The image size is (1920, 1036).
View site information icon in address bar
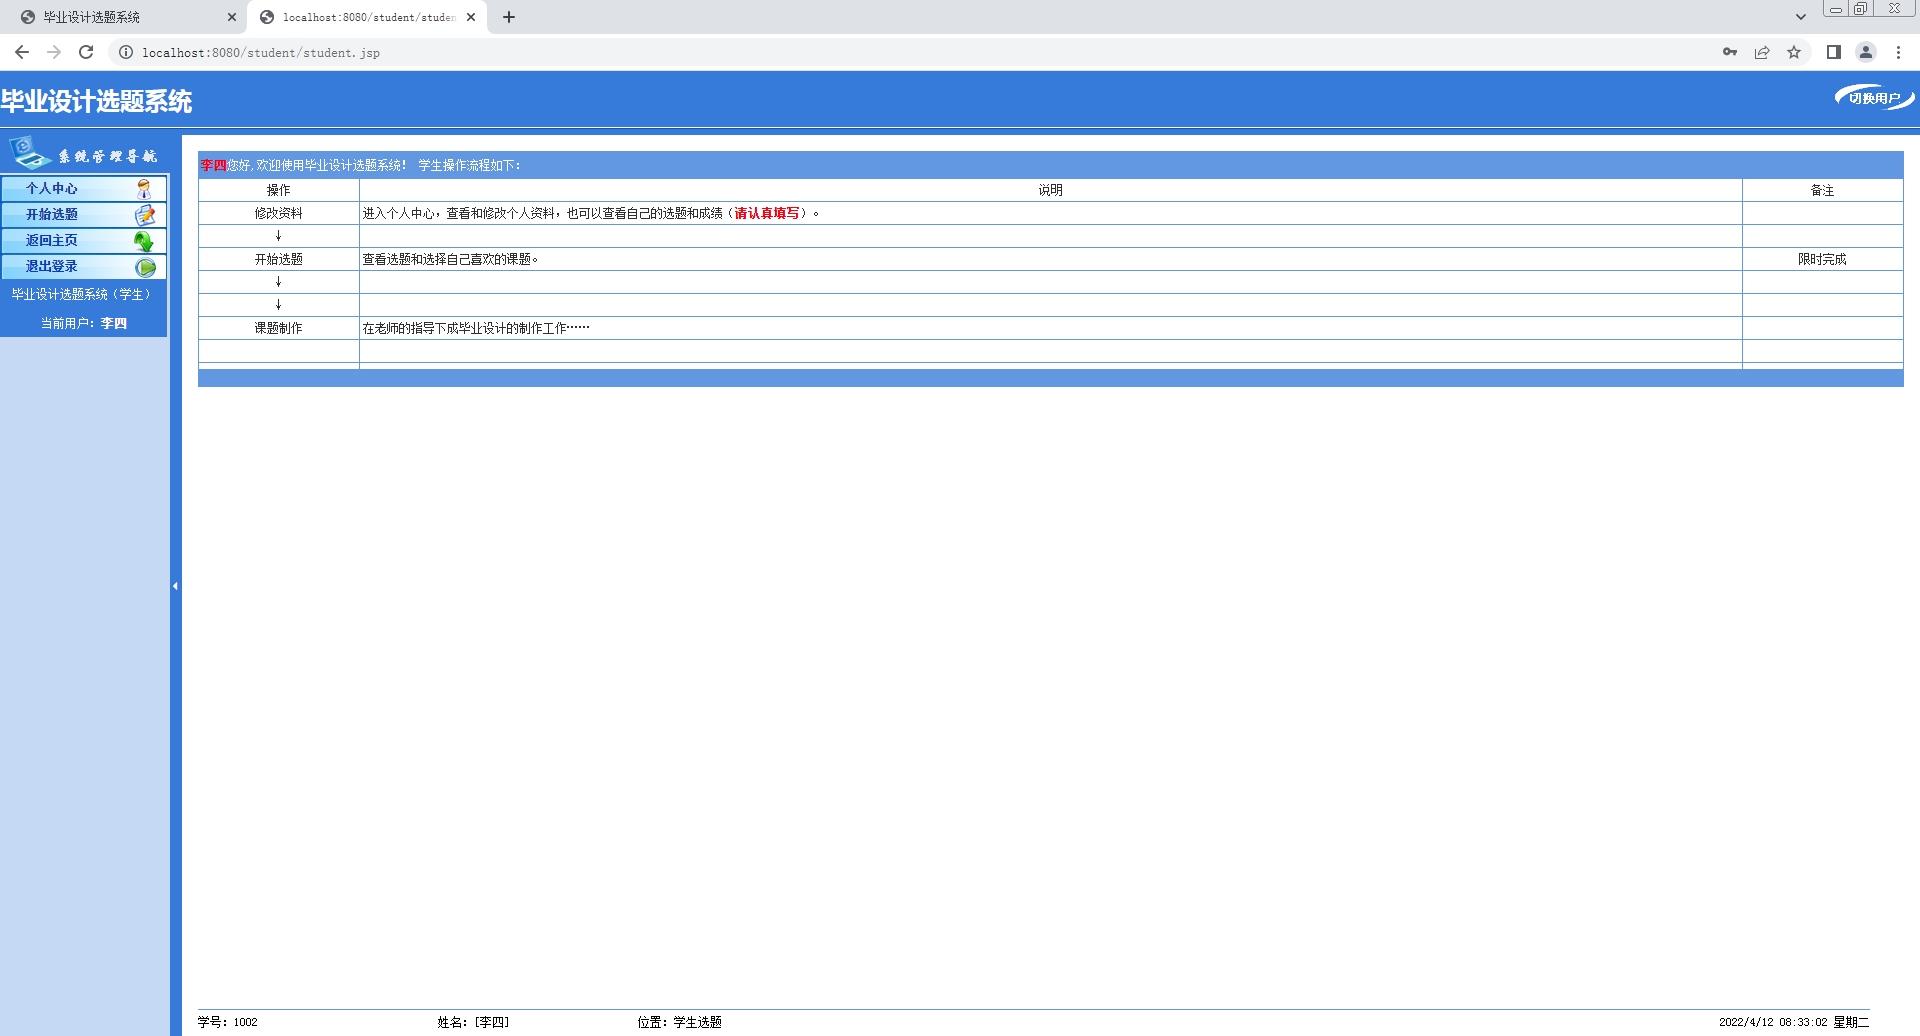pos(126,52)
